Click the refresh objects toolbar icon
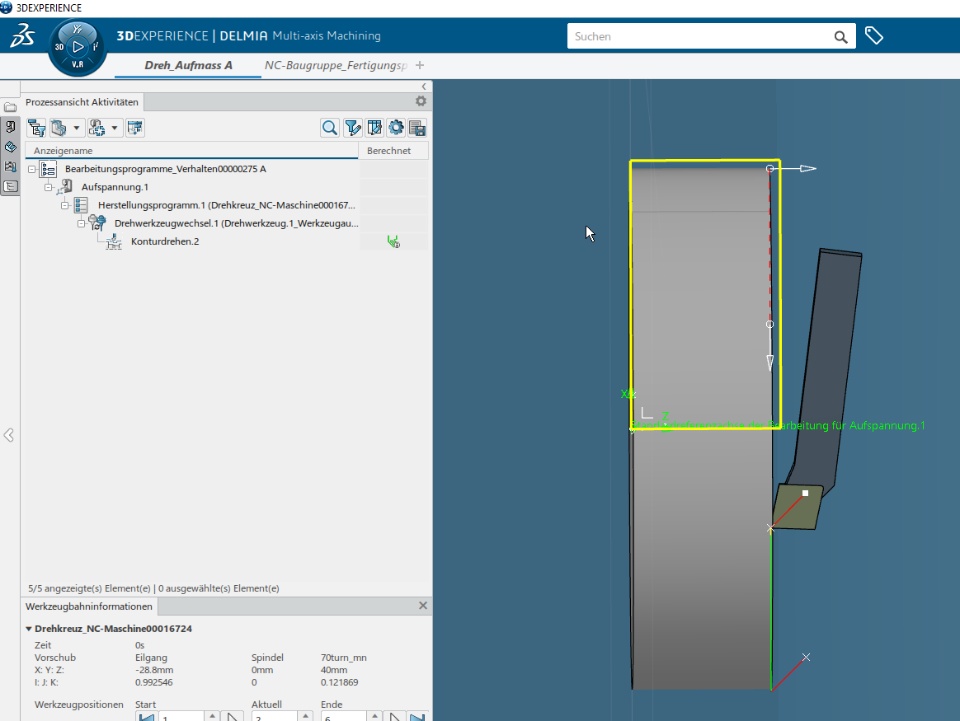 click(x=97, y=128)
